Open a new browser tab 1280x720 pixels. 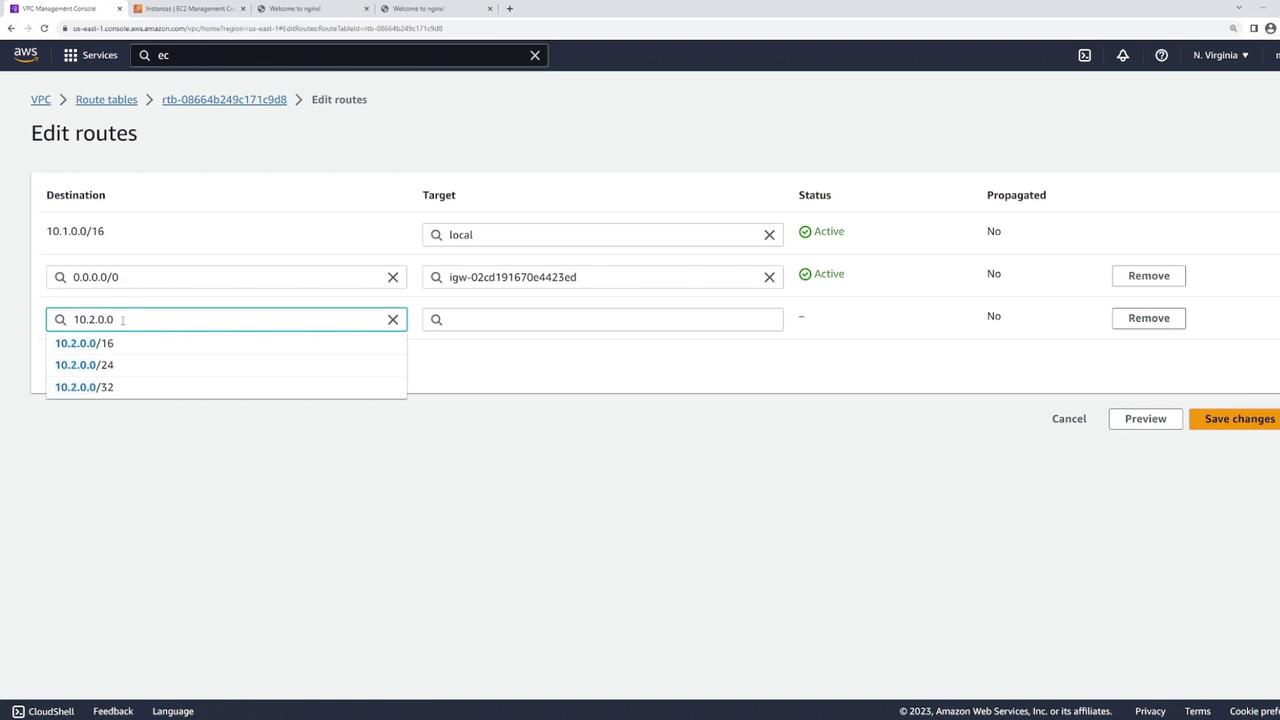[509, 9]
